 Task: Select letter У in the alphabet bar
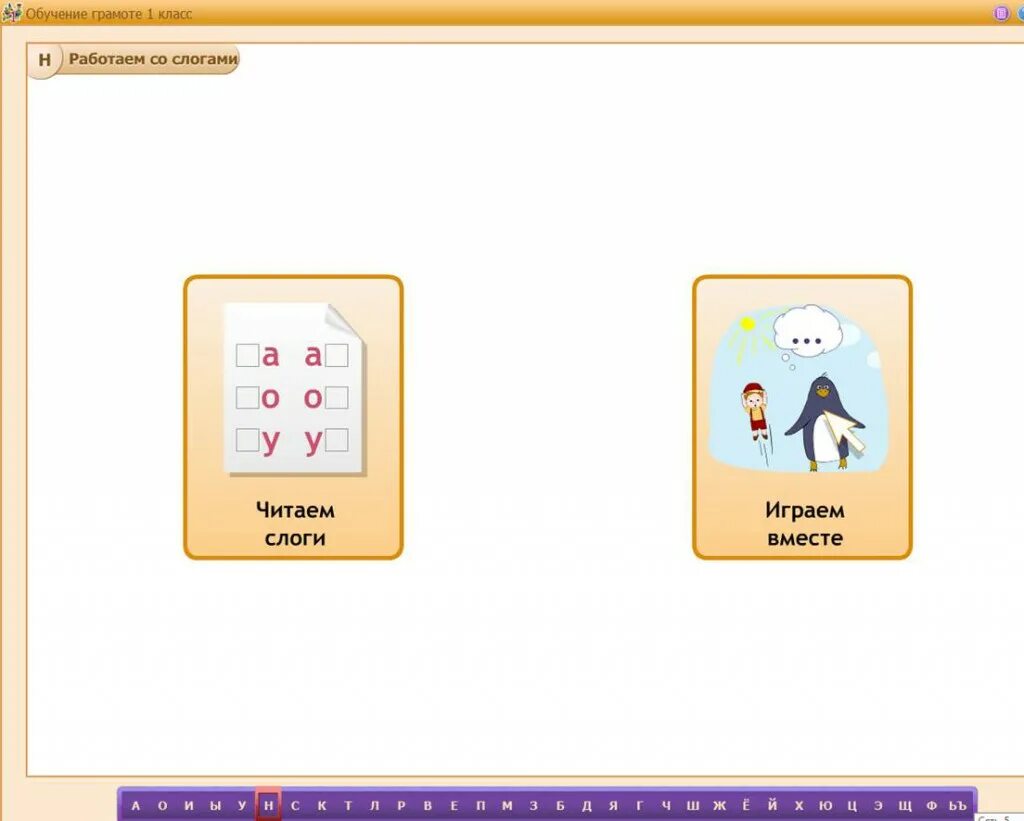[x=242, y=805]
